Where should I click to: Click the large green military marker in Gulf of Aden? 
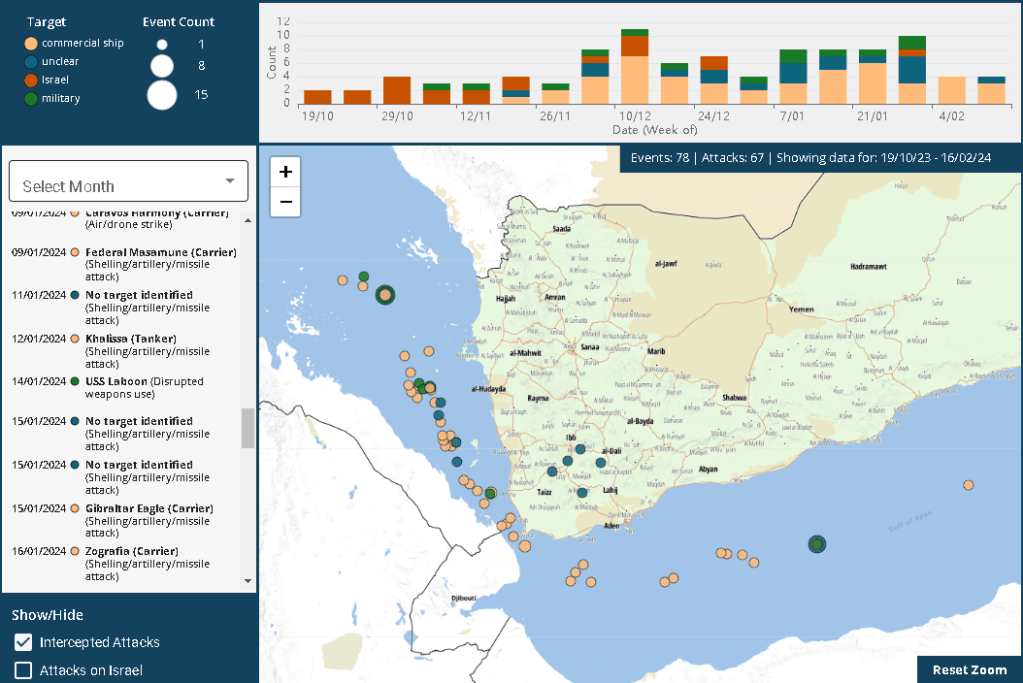coord(817,544)
